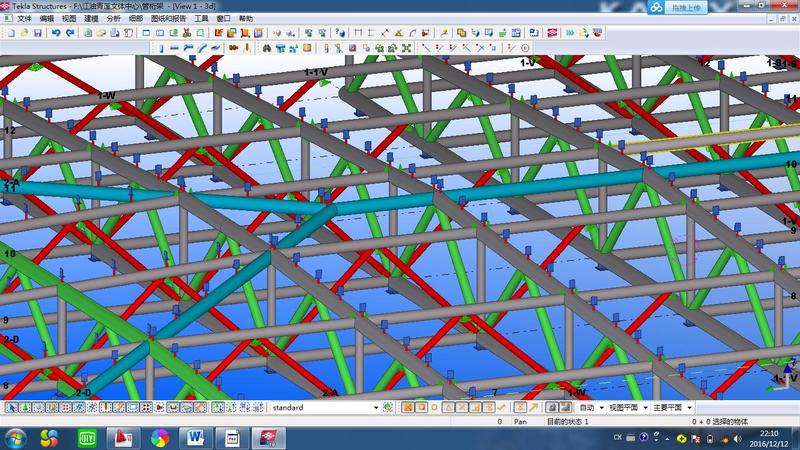800x450 pixels.
Task: Toggle the first orange snap switch
Action: click(408, 408)
